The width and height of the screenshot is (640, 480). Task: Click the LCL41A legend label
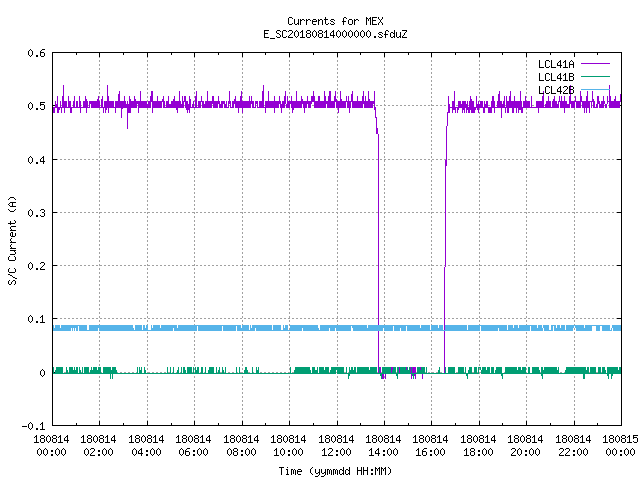pyautogui.click(x=556, y=64)
